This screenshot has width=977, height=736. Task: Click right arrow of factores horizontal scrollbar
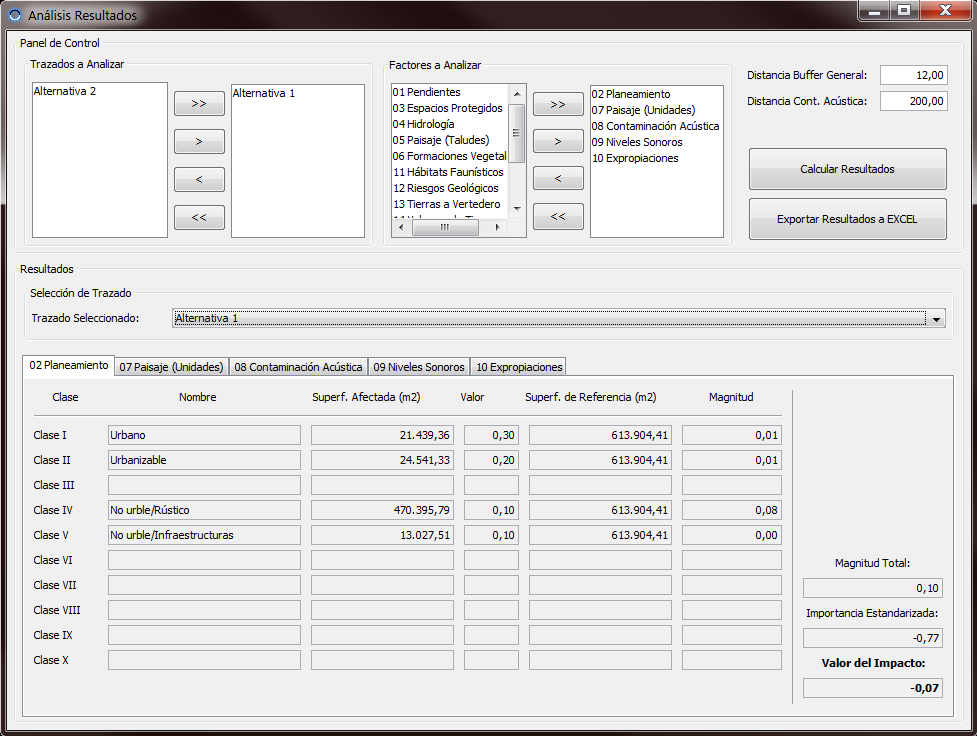[497, 227]
